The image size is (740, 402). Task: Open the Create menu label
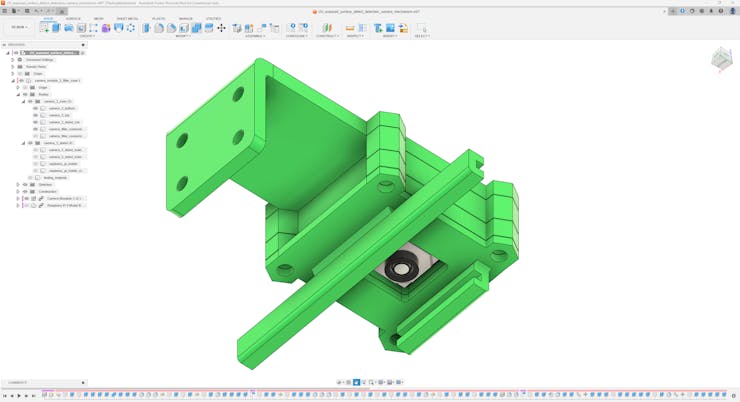87,36
